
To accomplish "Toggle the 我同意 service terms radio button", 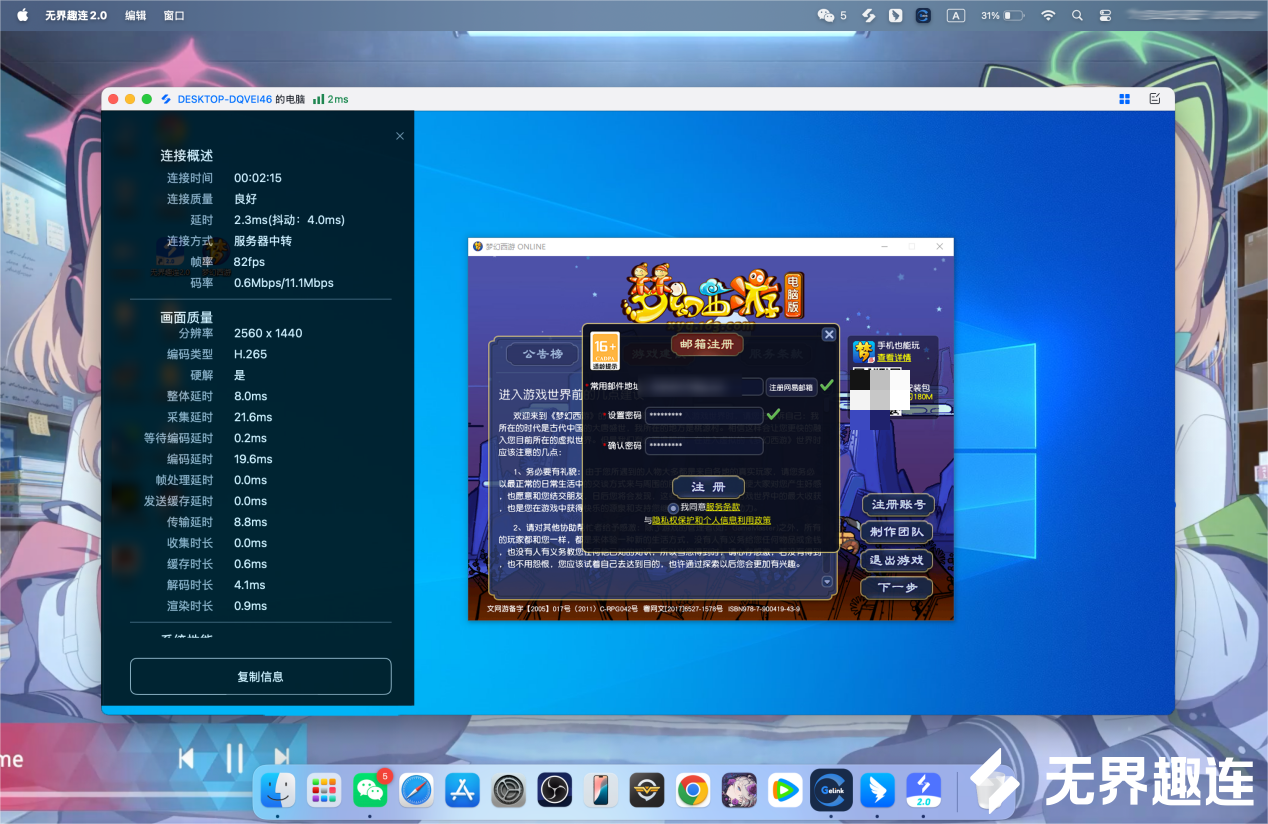I will click(x=673, y=508).
